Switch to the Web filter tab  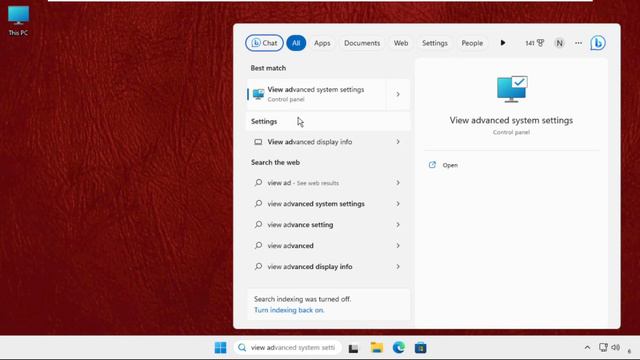coord(401,43)
